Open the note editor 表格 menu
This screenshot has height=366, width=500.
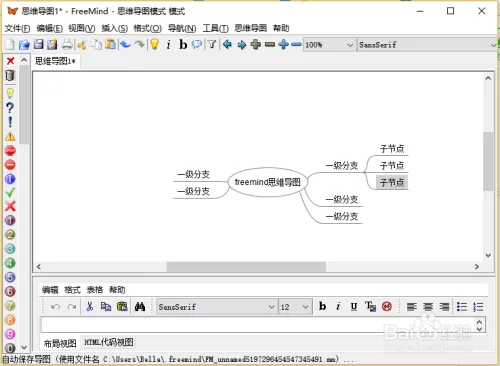pos(95,290)
